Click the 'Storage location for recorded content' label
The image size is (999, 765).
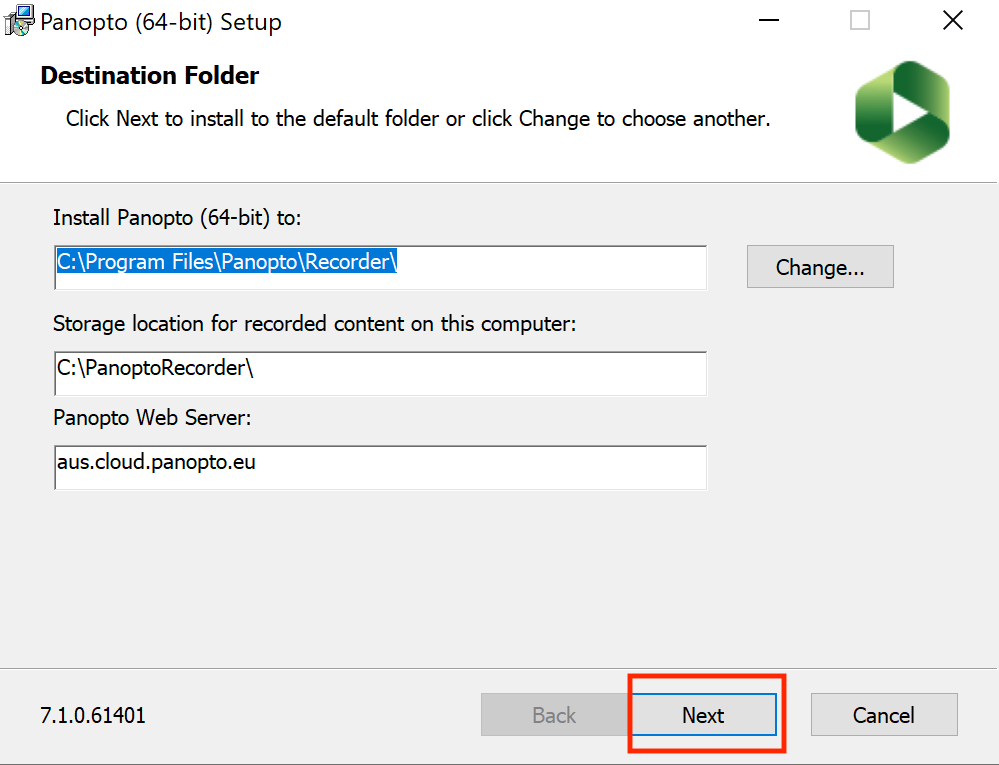(315, 324)
